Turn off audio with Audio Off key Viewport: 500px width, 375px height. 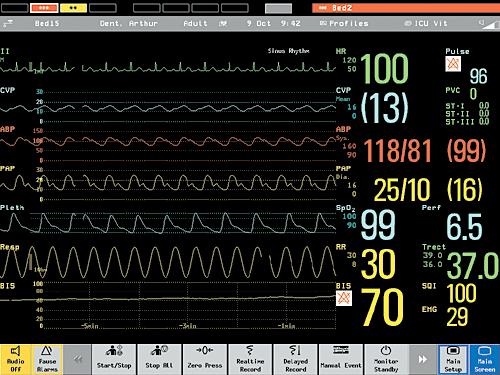[16, 360]
